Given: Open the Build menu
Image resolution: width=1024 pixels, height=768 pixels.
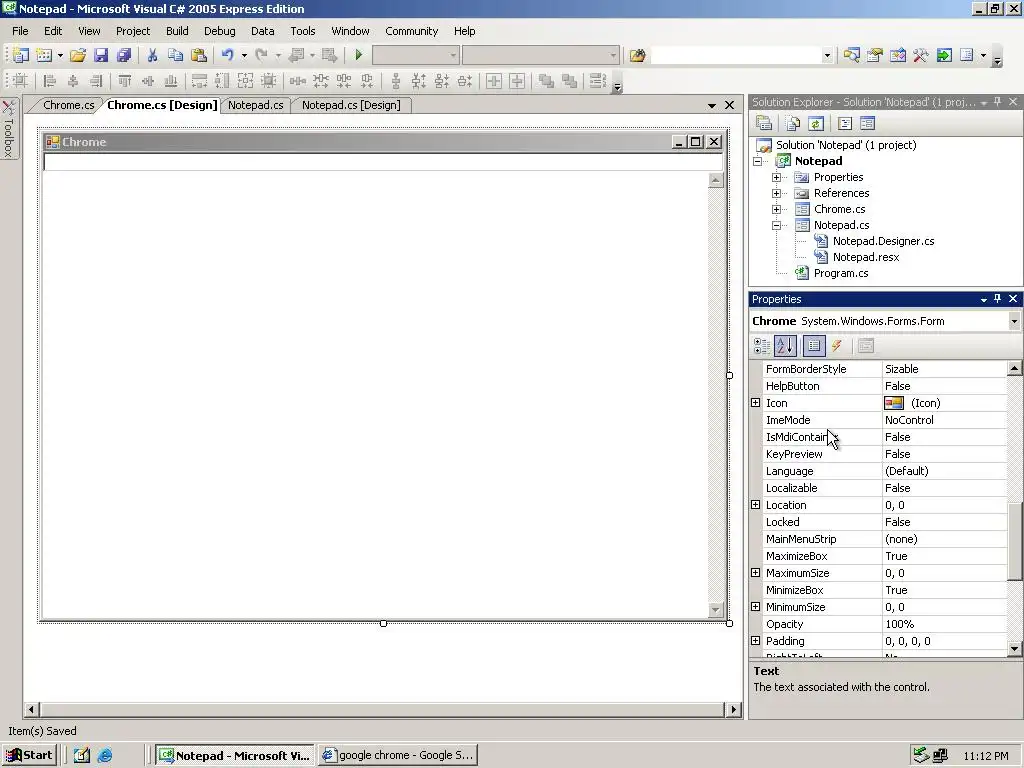Looking at the screenshot, I should coord(177,31).
